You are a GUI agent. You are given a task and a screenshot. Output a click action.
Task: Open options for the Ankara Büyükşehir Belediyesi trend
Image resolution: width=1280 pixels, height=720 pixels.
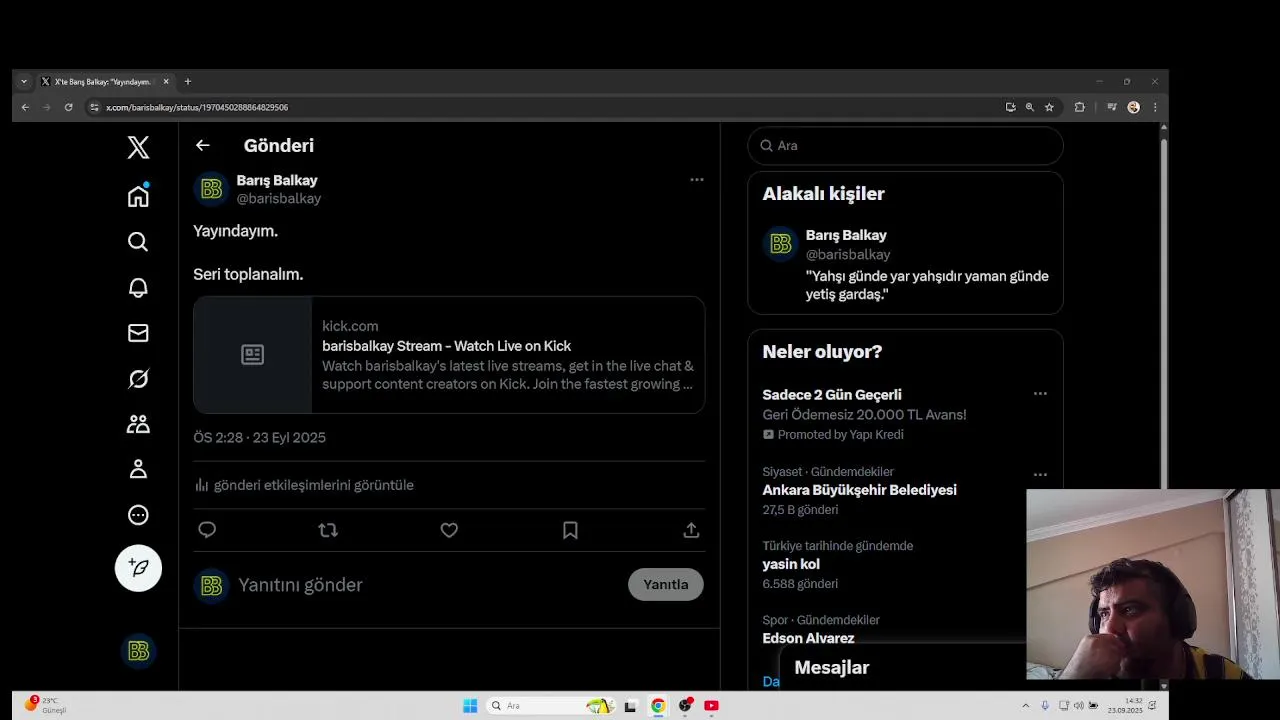[x=1040, y=475]
